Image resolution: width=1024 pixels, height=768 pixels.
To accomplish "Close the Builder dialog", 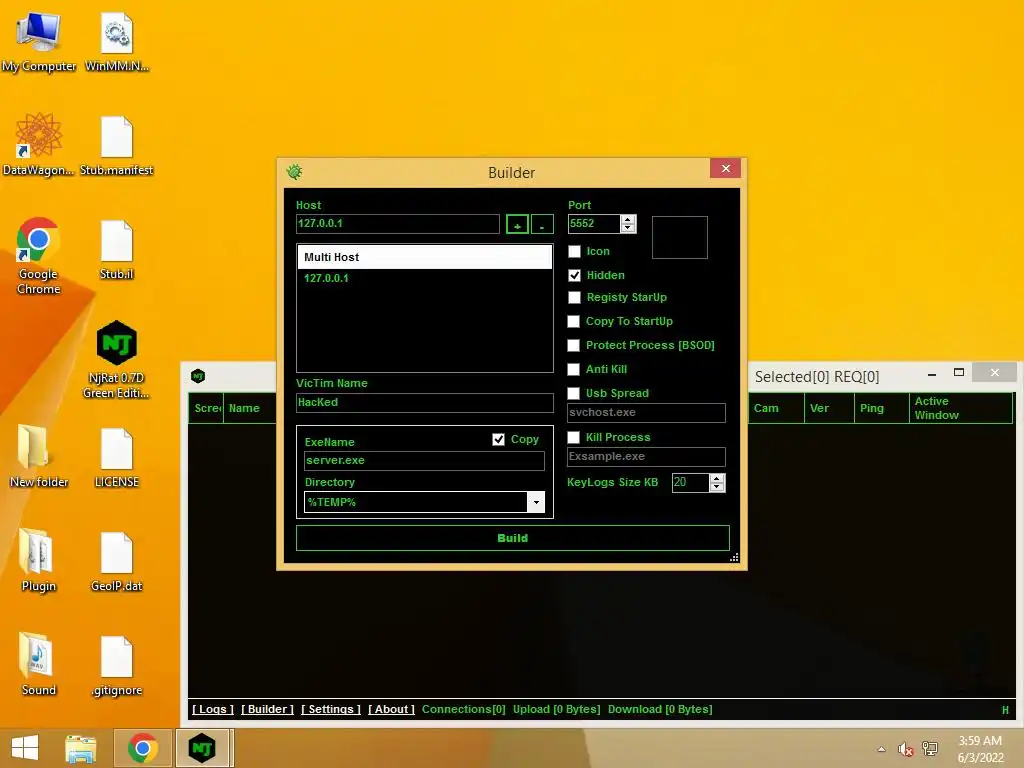I will point(726,168).
